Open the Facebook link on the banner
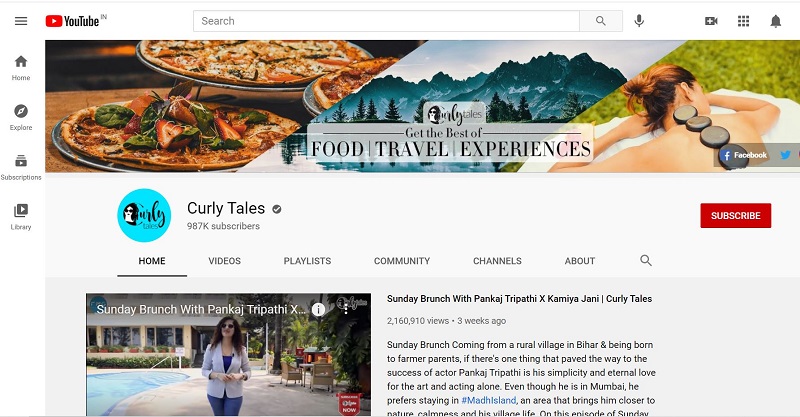Image resolution: width=800 pixels, height=417 pixels. point(743,155)
